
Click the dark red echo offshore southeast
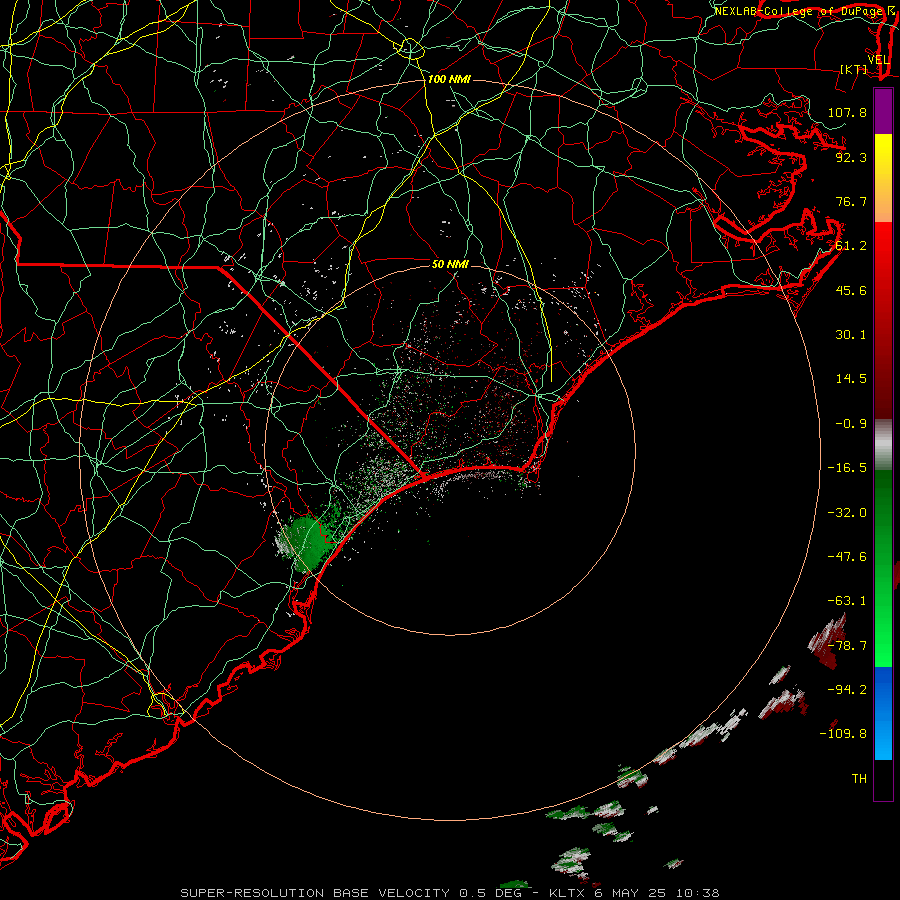click(x=827, y=643)
